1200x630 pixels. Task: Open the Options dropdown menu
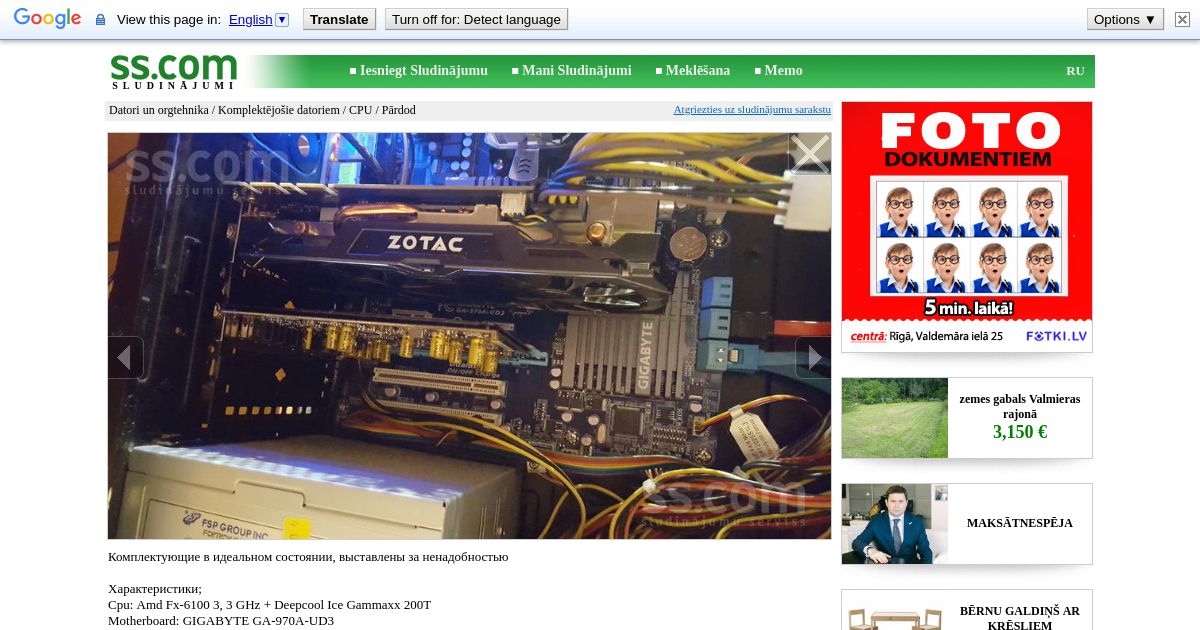coord(1125,19)
